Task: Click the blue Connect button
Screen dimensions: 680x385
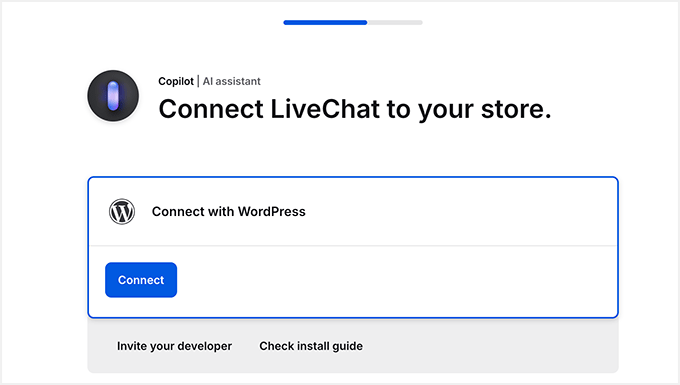Action: point(141,280)
